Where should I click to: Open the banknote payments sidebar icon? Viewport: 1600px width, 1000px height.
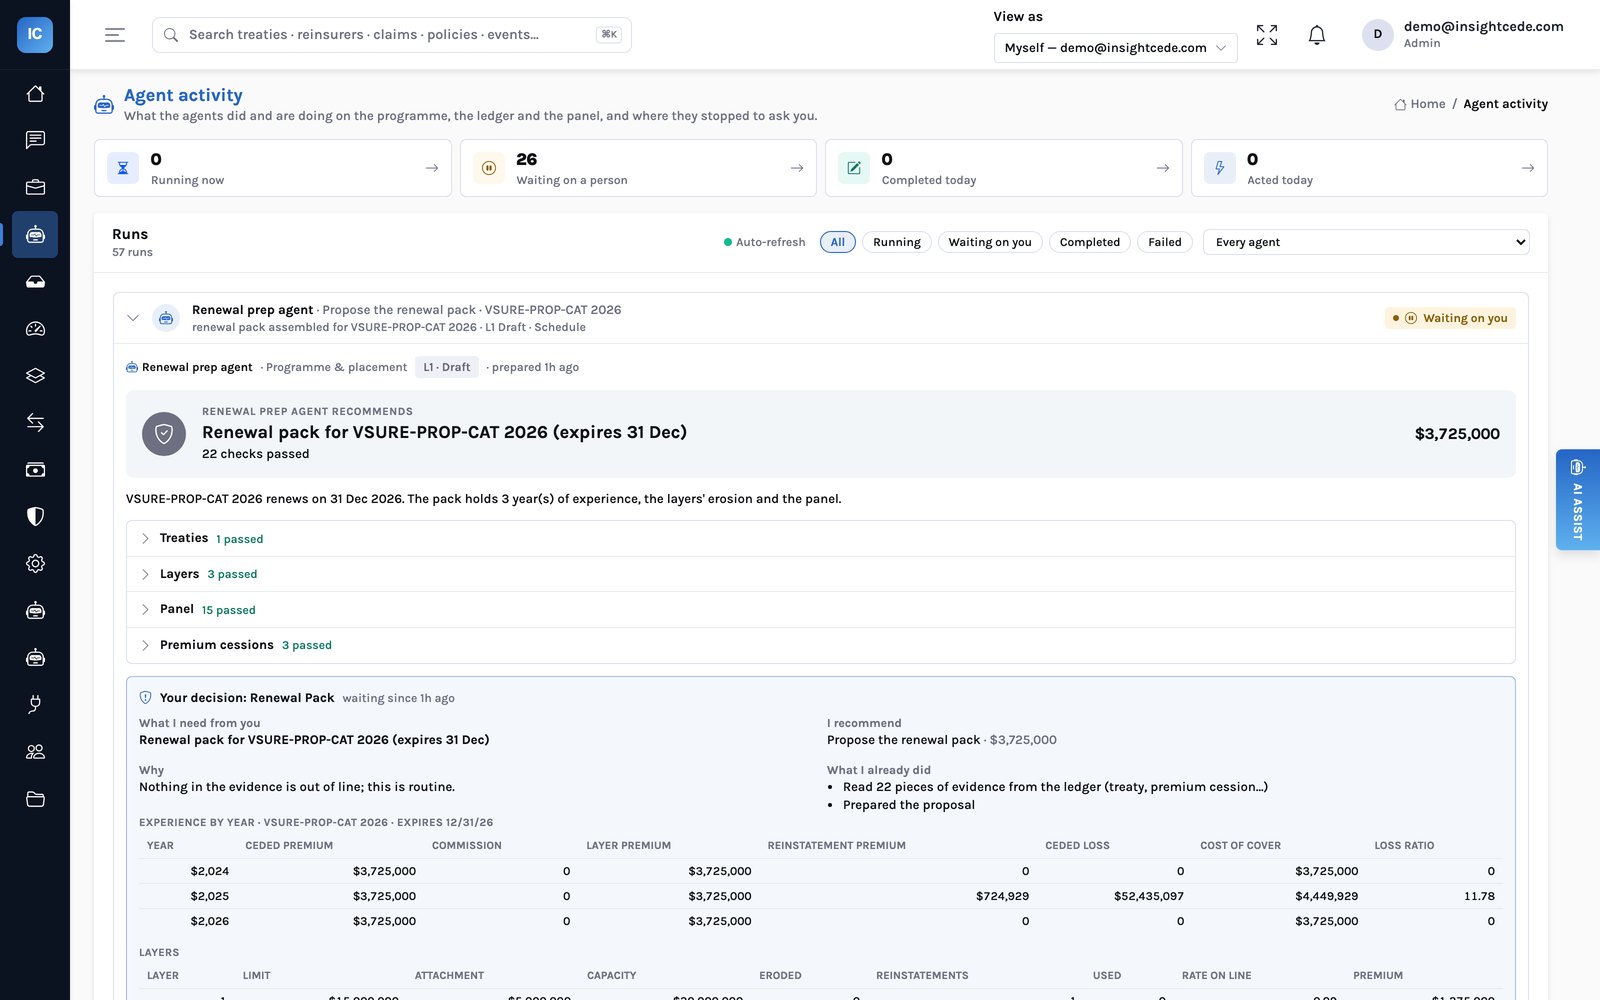(35, 470)
